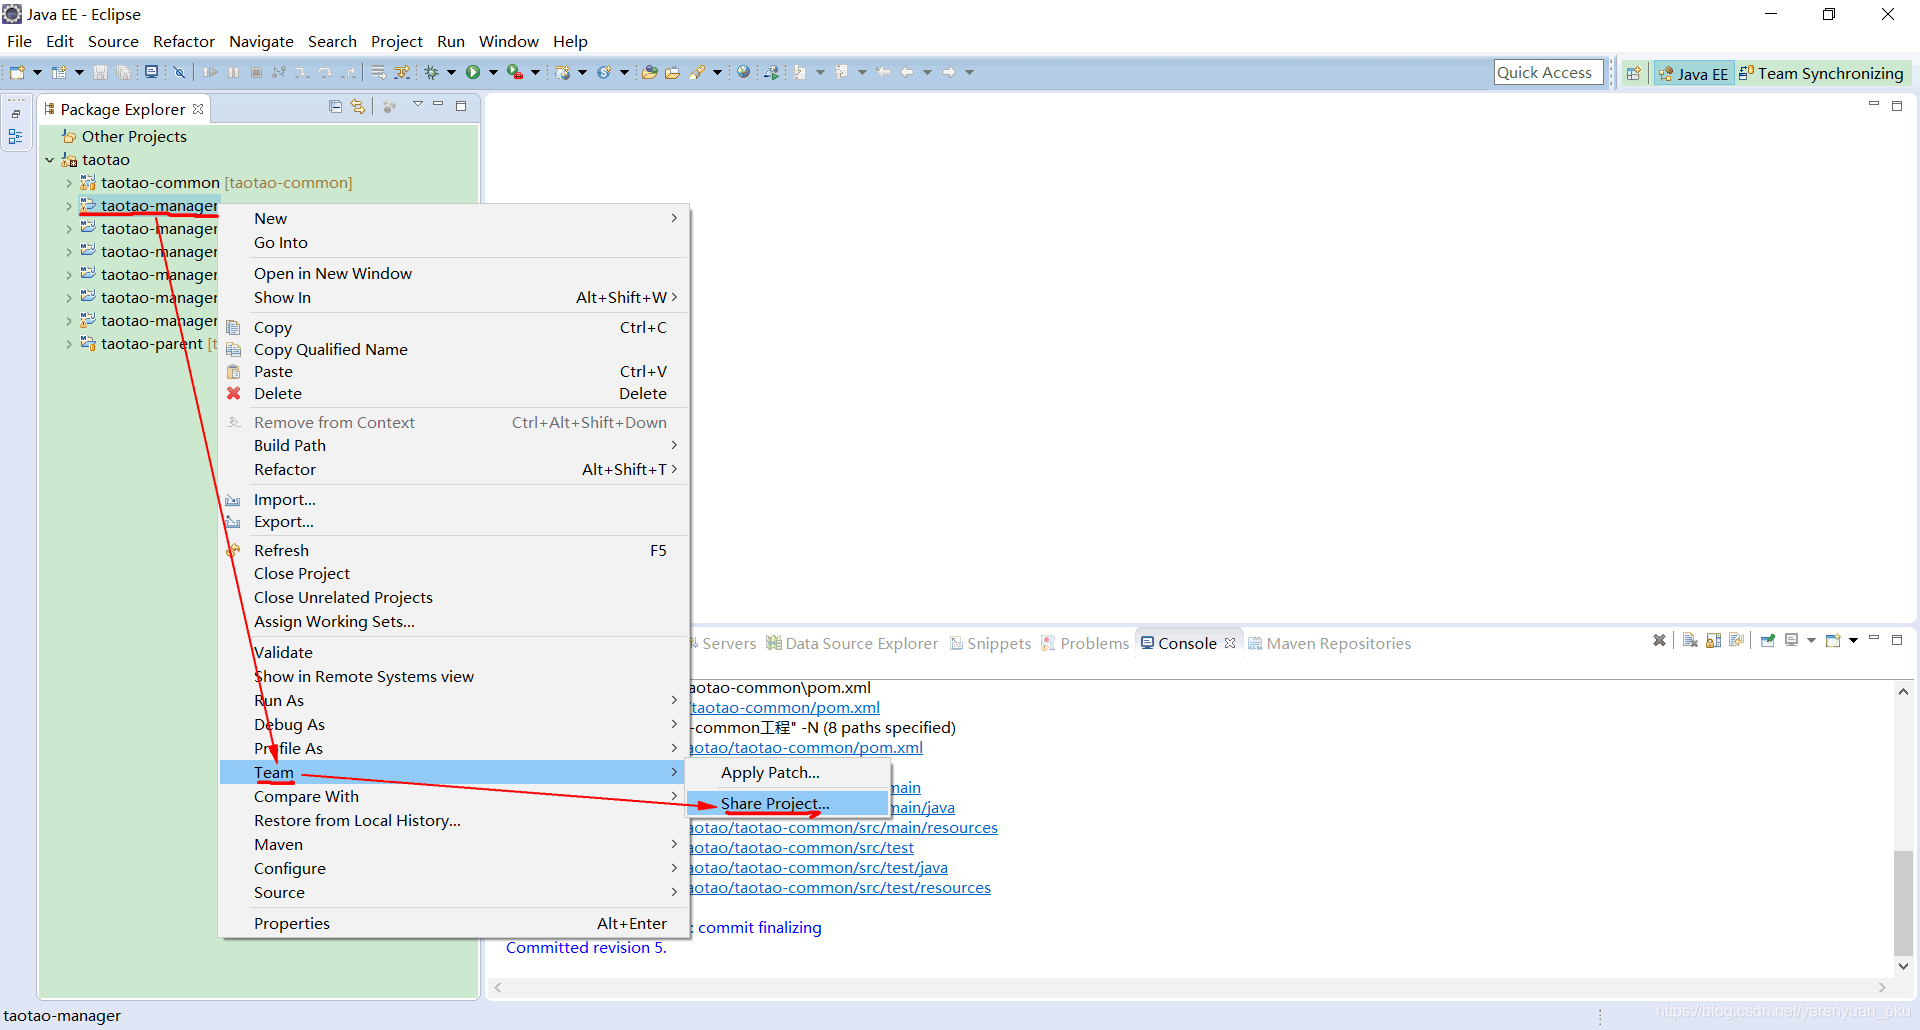Click the Quick Access input field

[x=1548, y=72]
